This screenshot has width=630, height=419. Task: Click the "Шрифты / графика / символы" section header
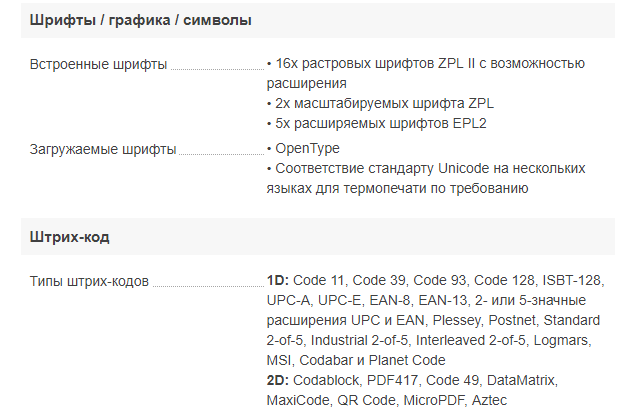[140, 20]
